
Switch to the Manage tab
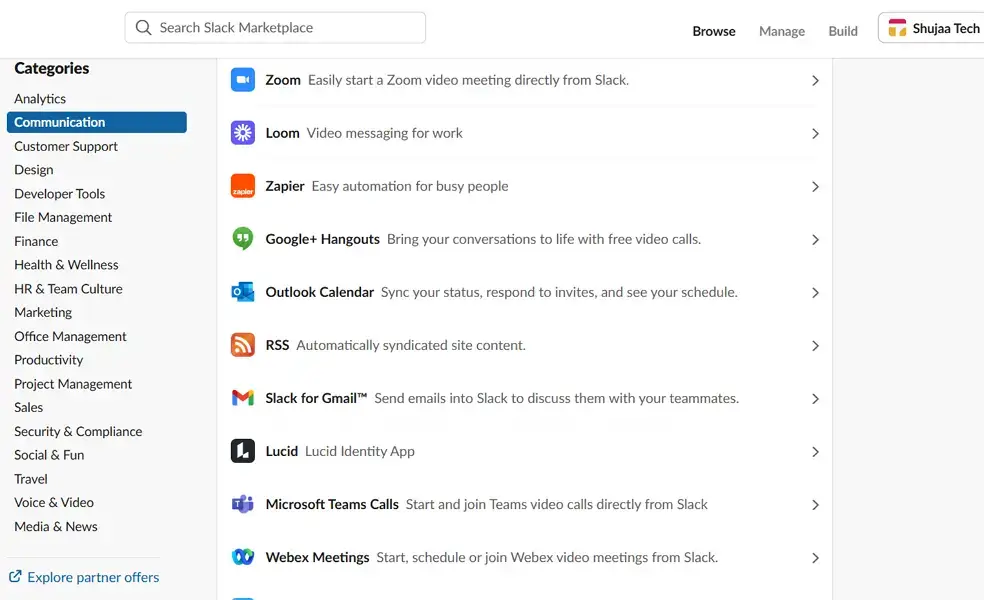click(781, 31)
